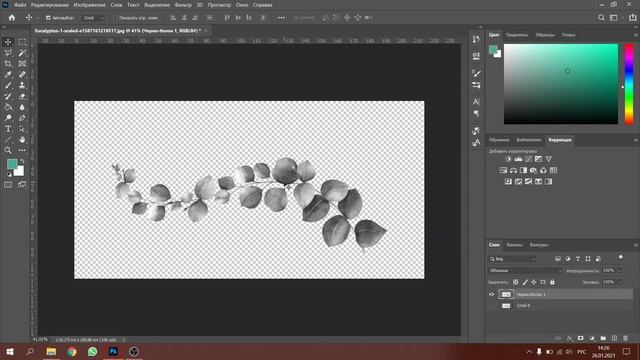Select the Dodge tool

pos(8,118)
